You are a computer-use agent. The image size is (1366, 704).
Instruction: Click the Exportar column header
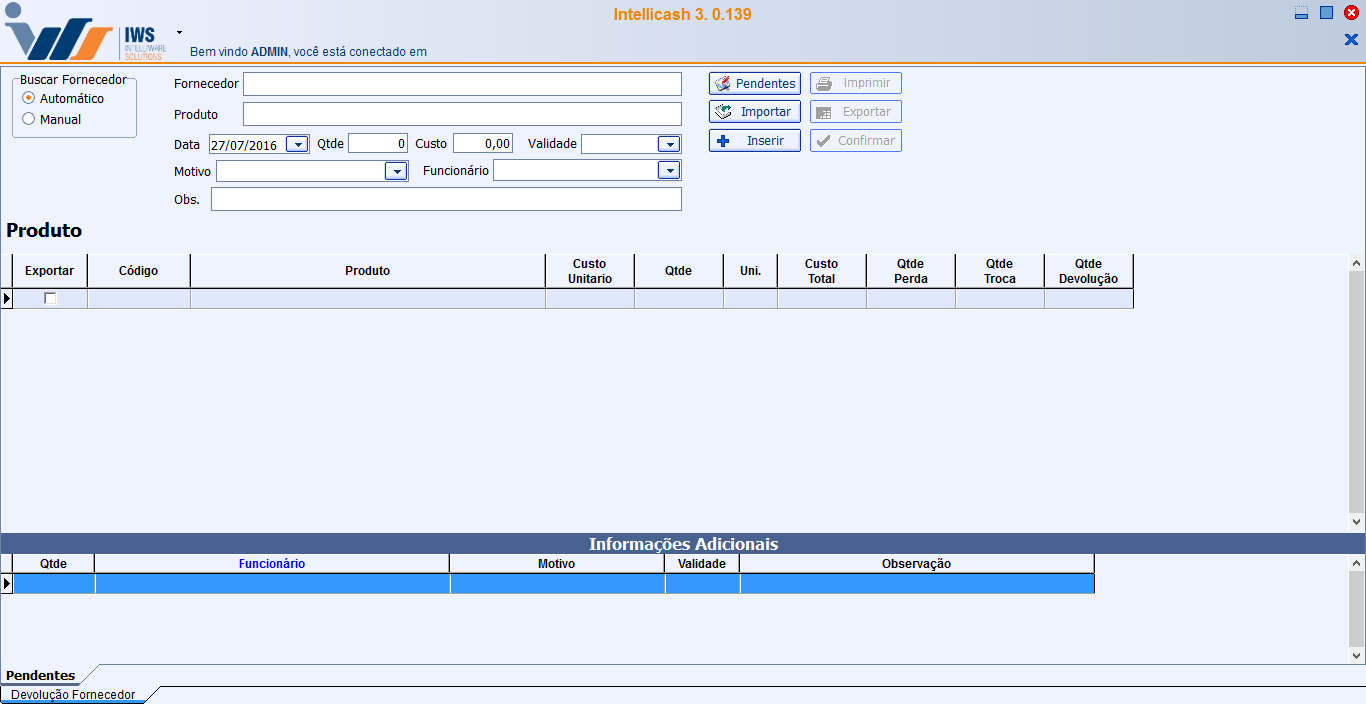click(x=50, y=271)
